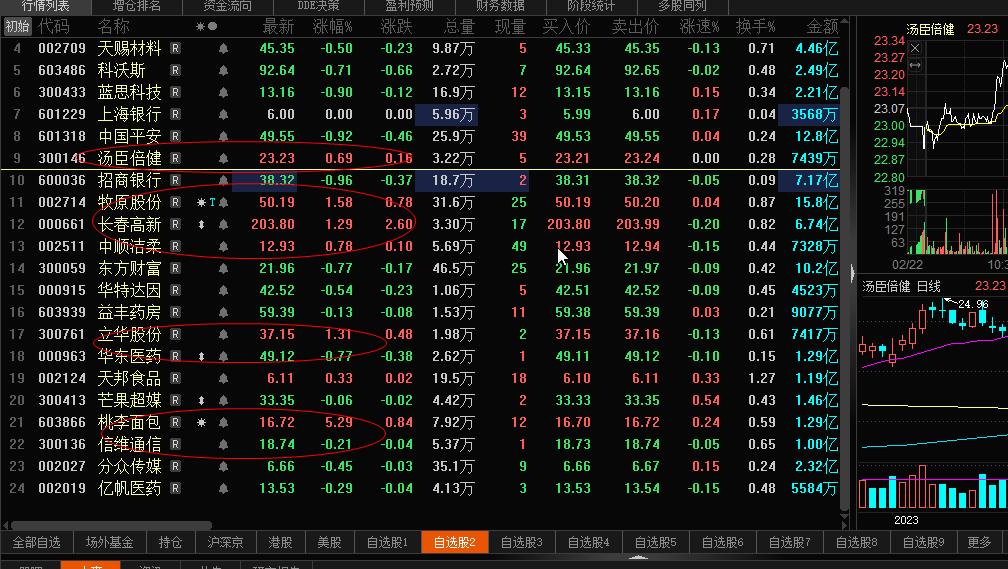The height and width of the screenshot is (569, 1008).
Task: Click the horizontal double-arrow icon on mini chart
Action: pyautogui.click(x=915, y=65)
